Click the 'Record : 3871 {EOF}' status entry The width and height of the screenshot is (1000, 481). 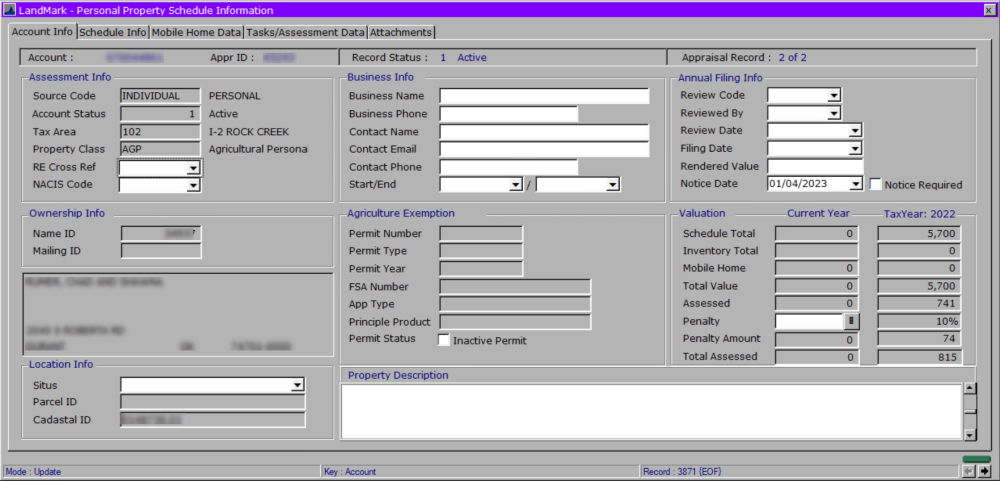pos(682,472)
